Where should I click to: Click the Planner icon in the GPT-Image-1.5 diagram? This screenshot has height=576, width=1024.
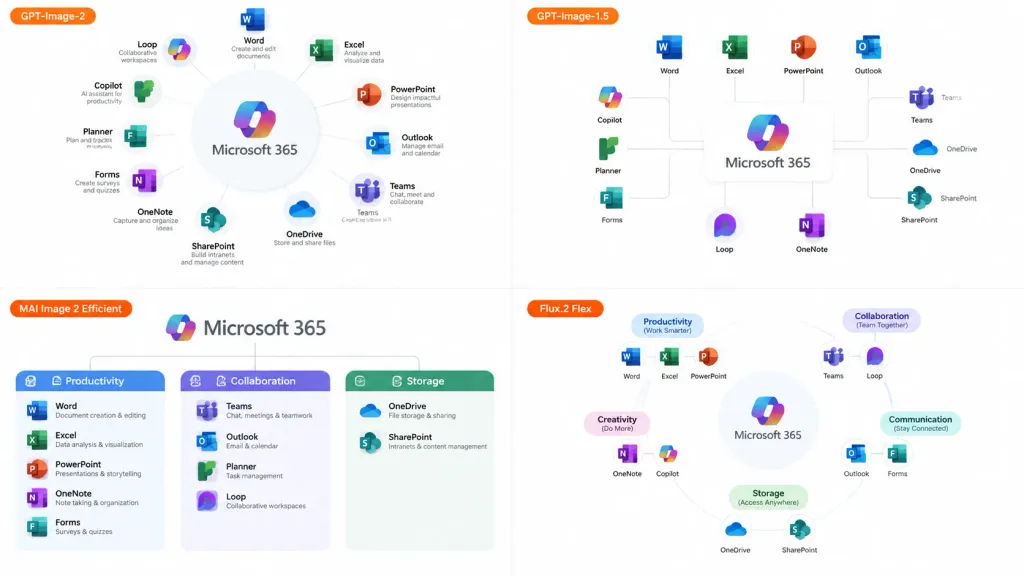608,148
